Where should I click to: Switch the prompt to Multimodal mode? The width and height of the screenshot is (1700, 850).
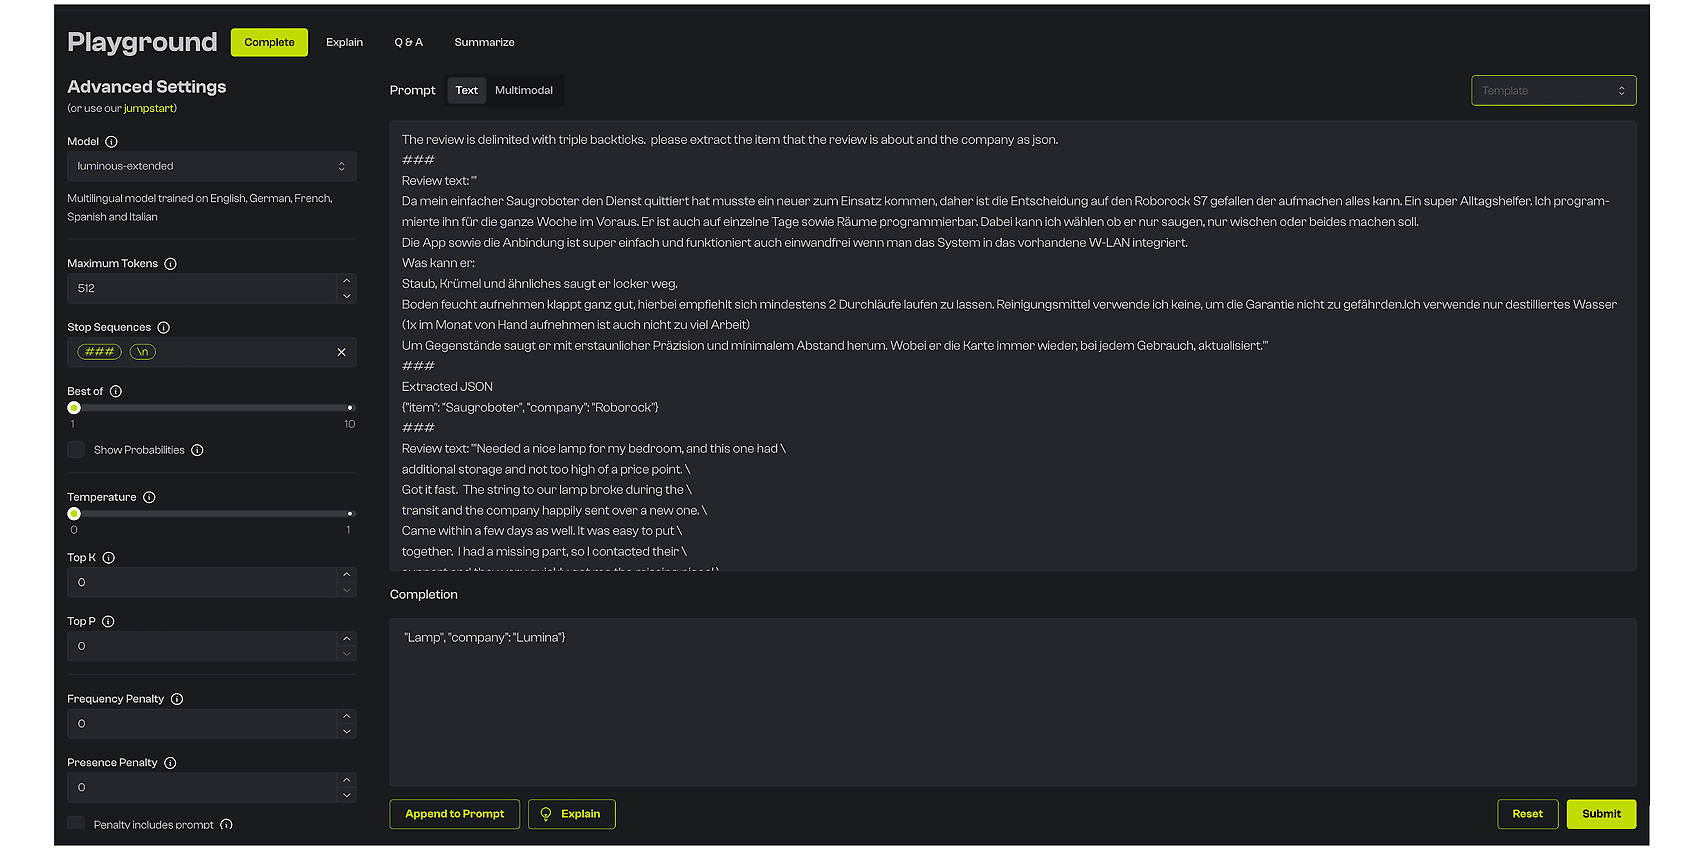pos(523,91)
